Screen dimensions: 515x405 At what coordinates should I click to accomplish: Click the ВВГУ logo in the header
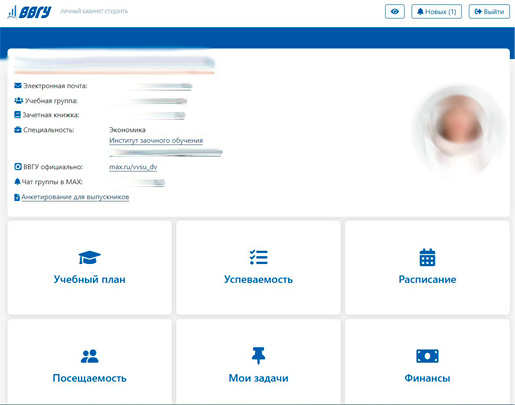click(x=29, y=12)
